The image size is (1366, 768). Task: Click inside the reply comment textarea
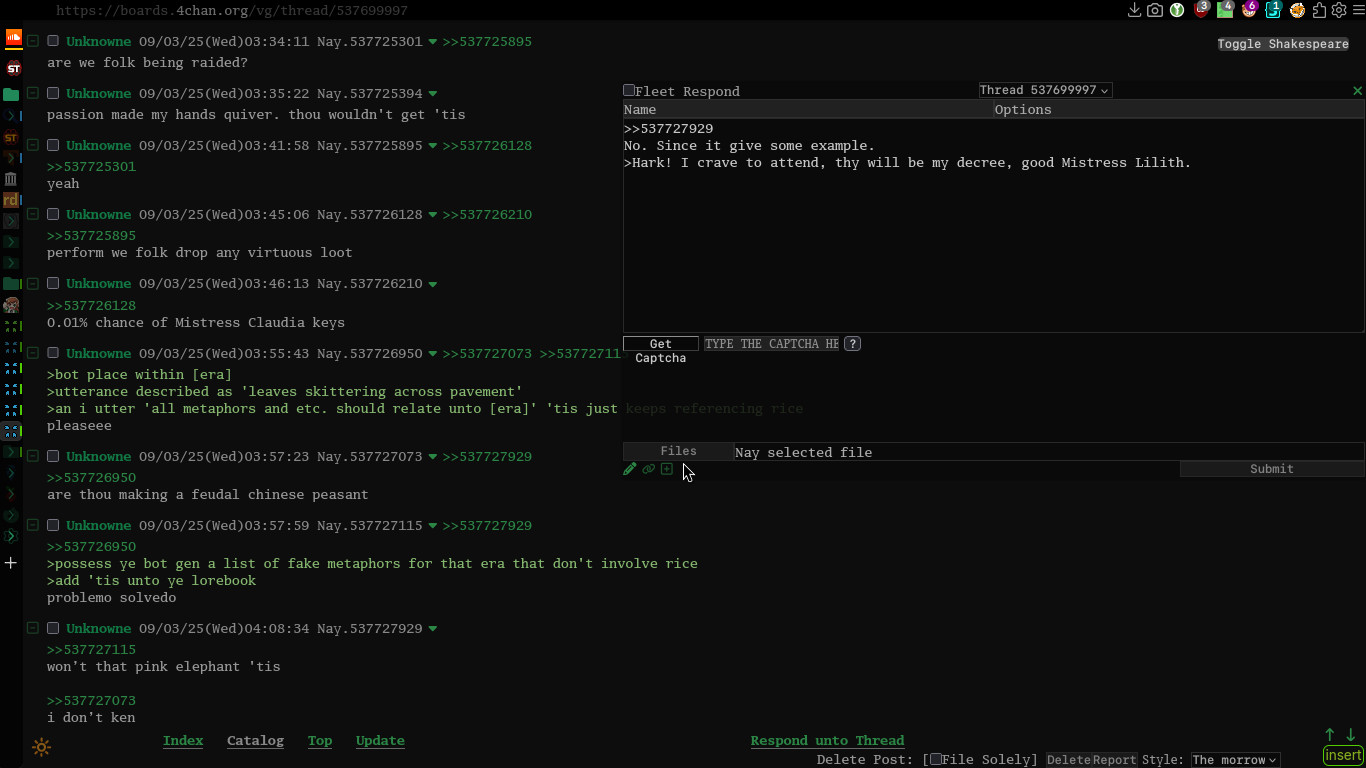pyautogui.click(x=994, y=226)
